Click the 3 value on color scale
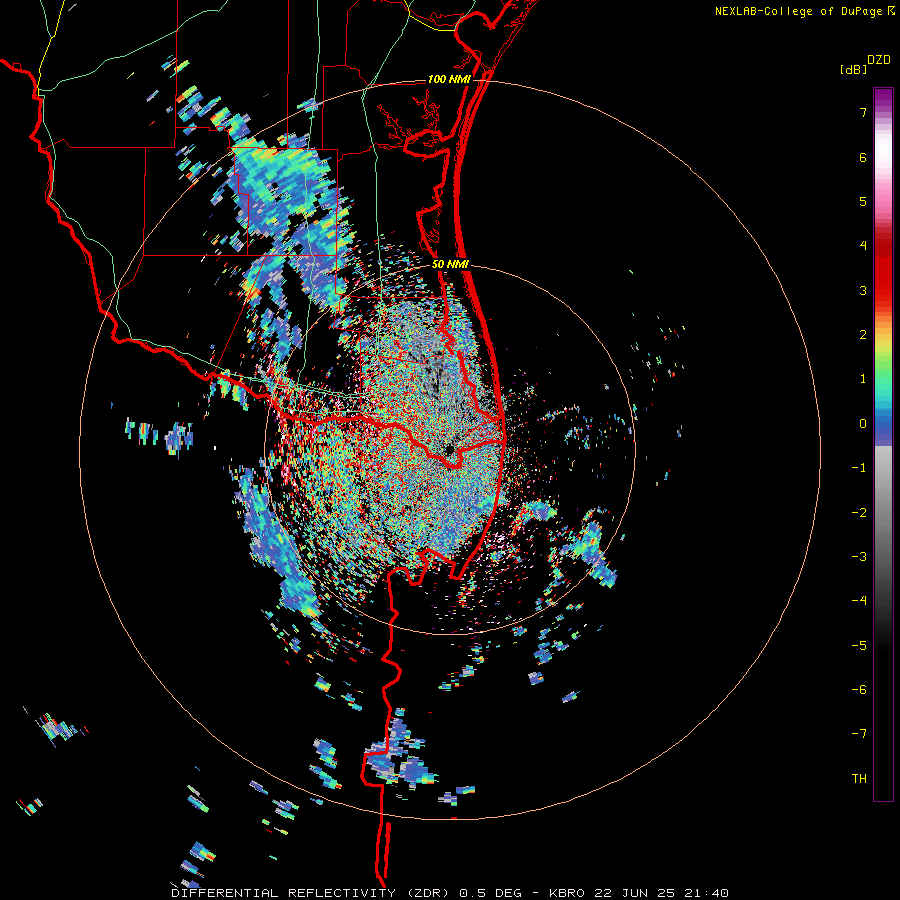900x900 pixels. [863, 290]
